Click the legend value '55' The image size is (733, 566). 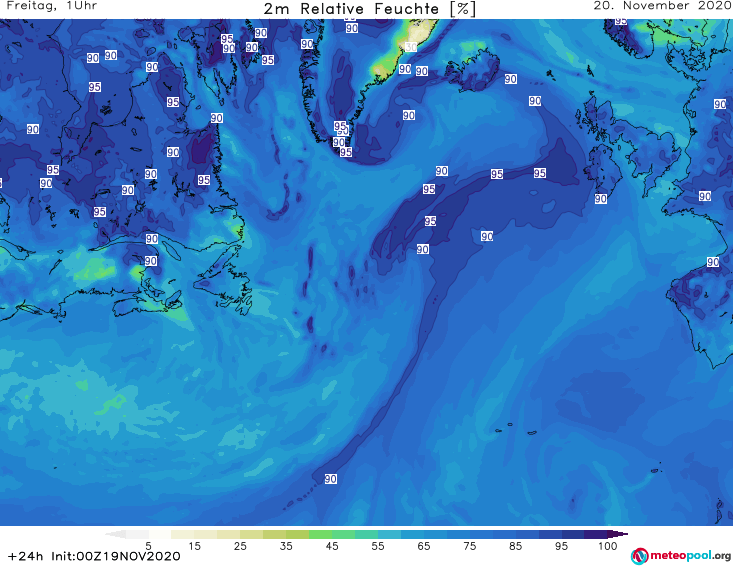click(x=378, y=546)
